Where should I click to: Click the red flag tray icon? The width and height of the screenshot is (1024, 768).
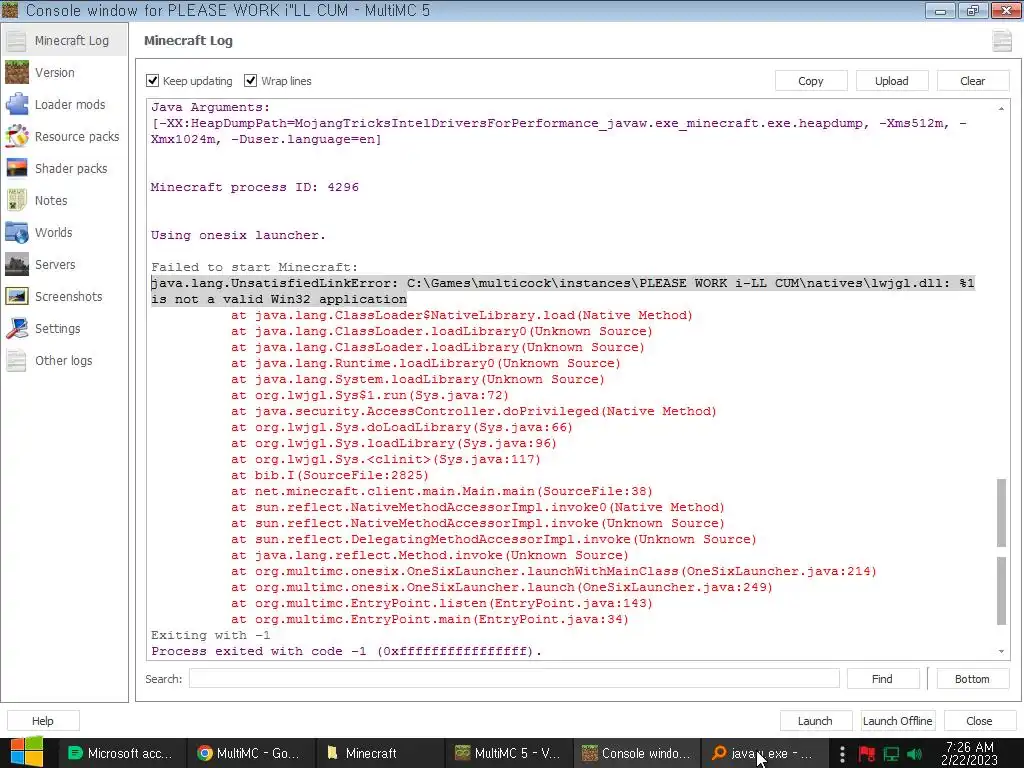(x=867, y=754)
